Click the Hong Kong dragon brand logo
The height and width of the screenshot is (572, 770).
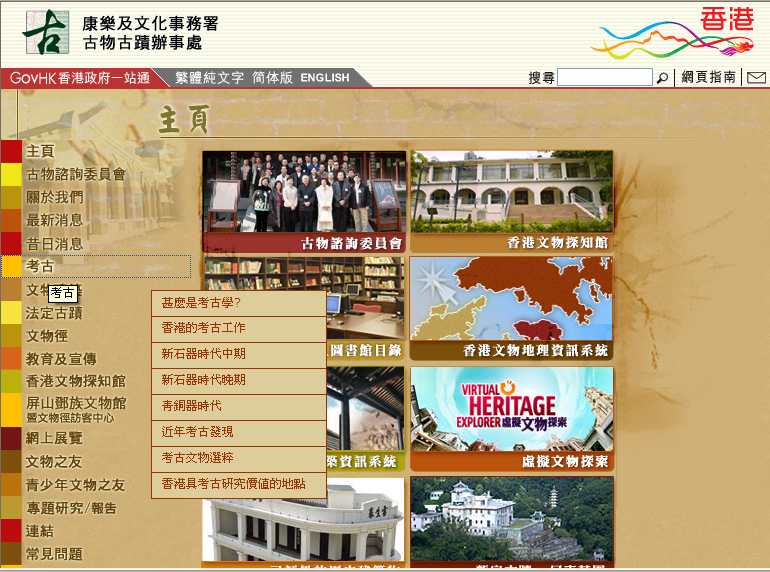coord(673,32)
